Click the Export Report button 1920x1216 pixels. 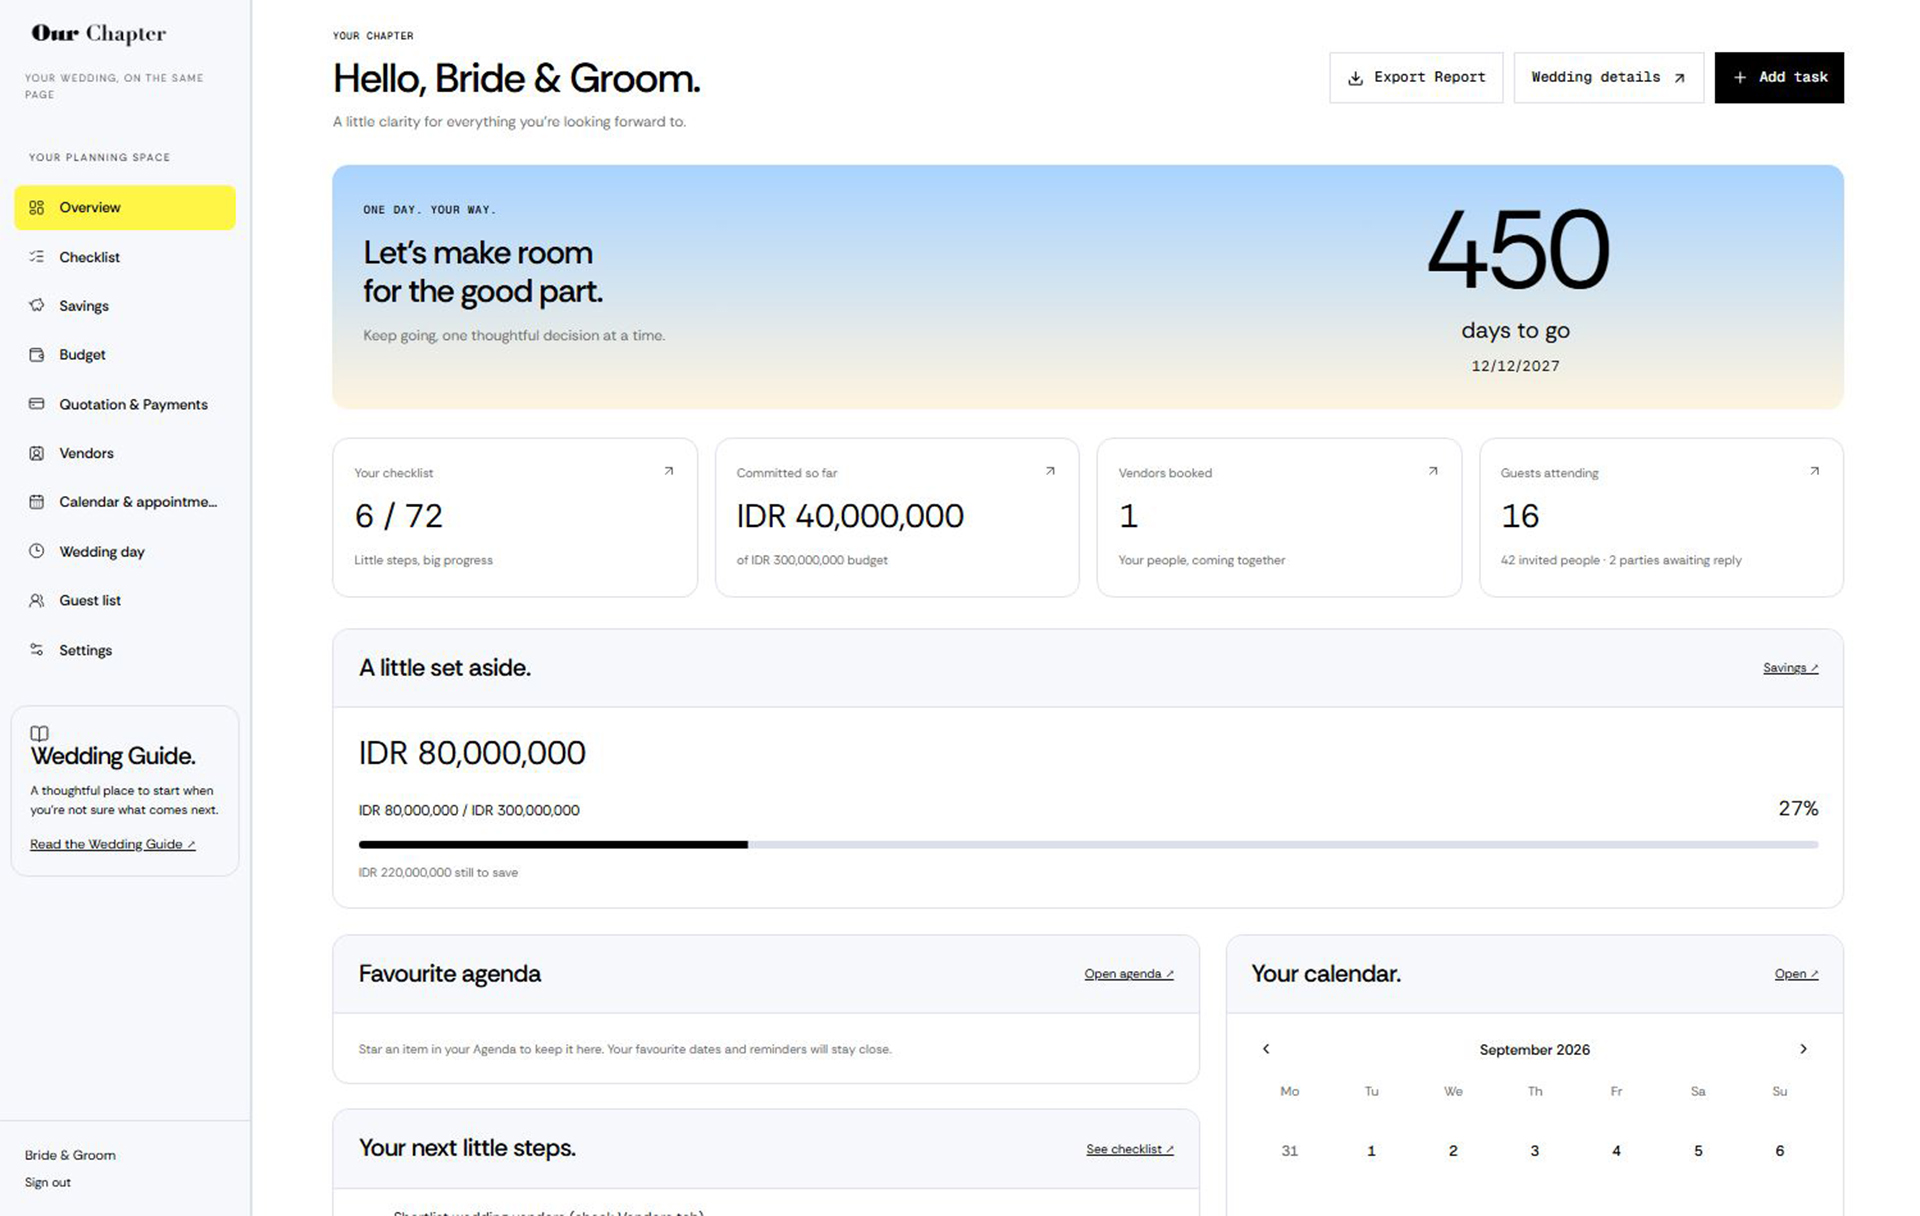1416,78
